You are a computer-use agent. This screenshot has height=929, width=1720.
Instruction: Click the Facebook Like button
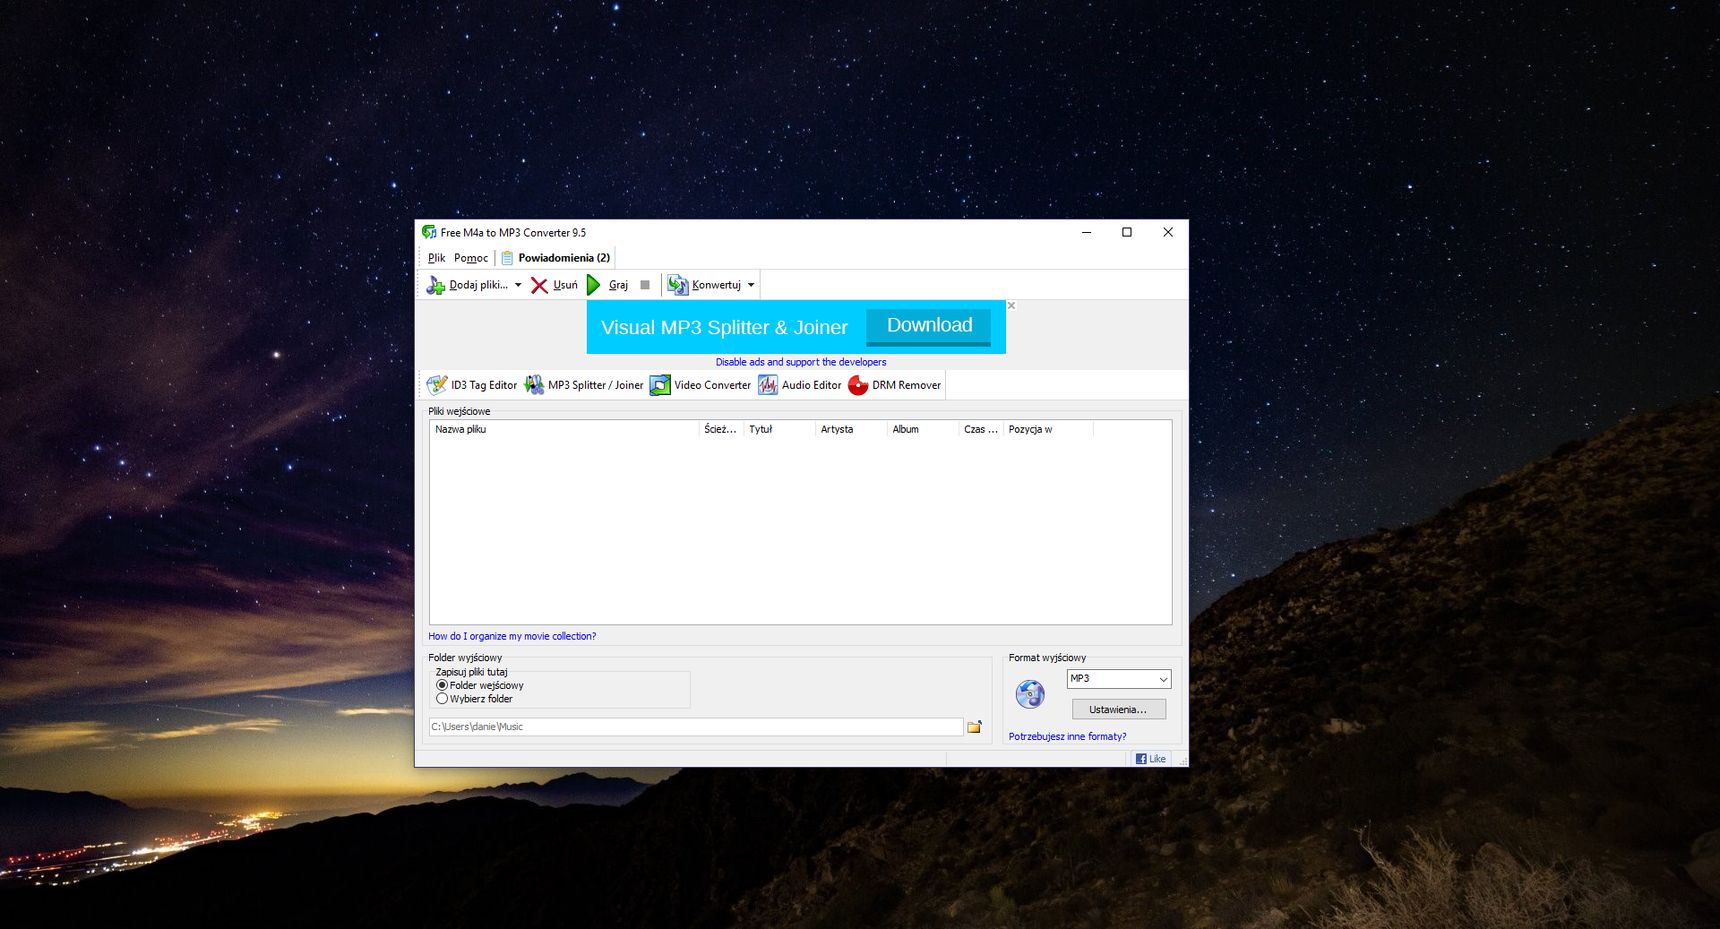coord(1151,759)
